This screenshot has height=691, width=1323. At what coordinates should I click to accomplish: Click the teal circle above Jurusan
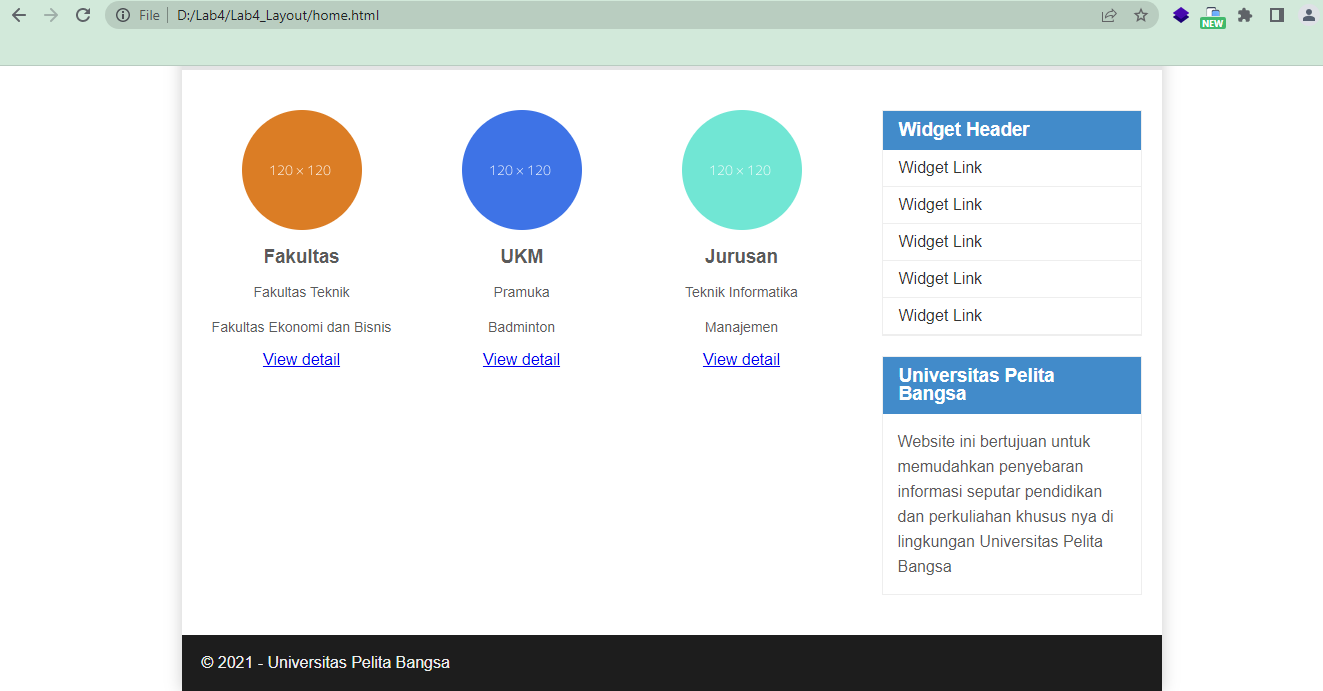pos(741,170)
